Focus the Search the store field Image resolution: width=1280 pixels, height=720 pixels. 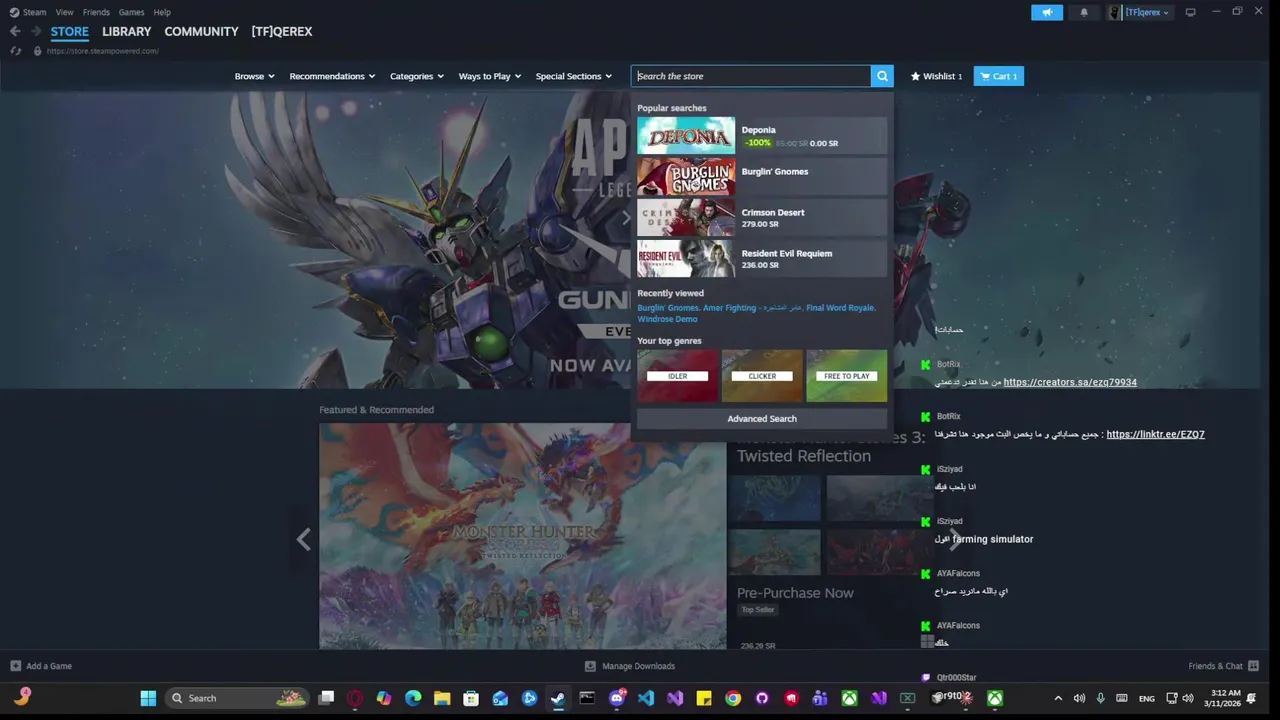(x=751, y=76)
